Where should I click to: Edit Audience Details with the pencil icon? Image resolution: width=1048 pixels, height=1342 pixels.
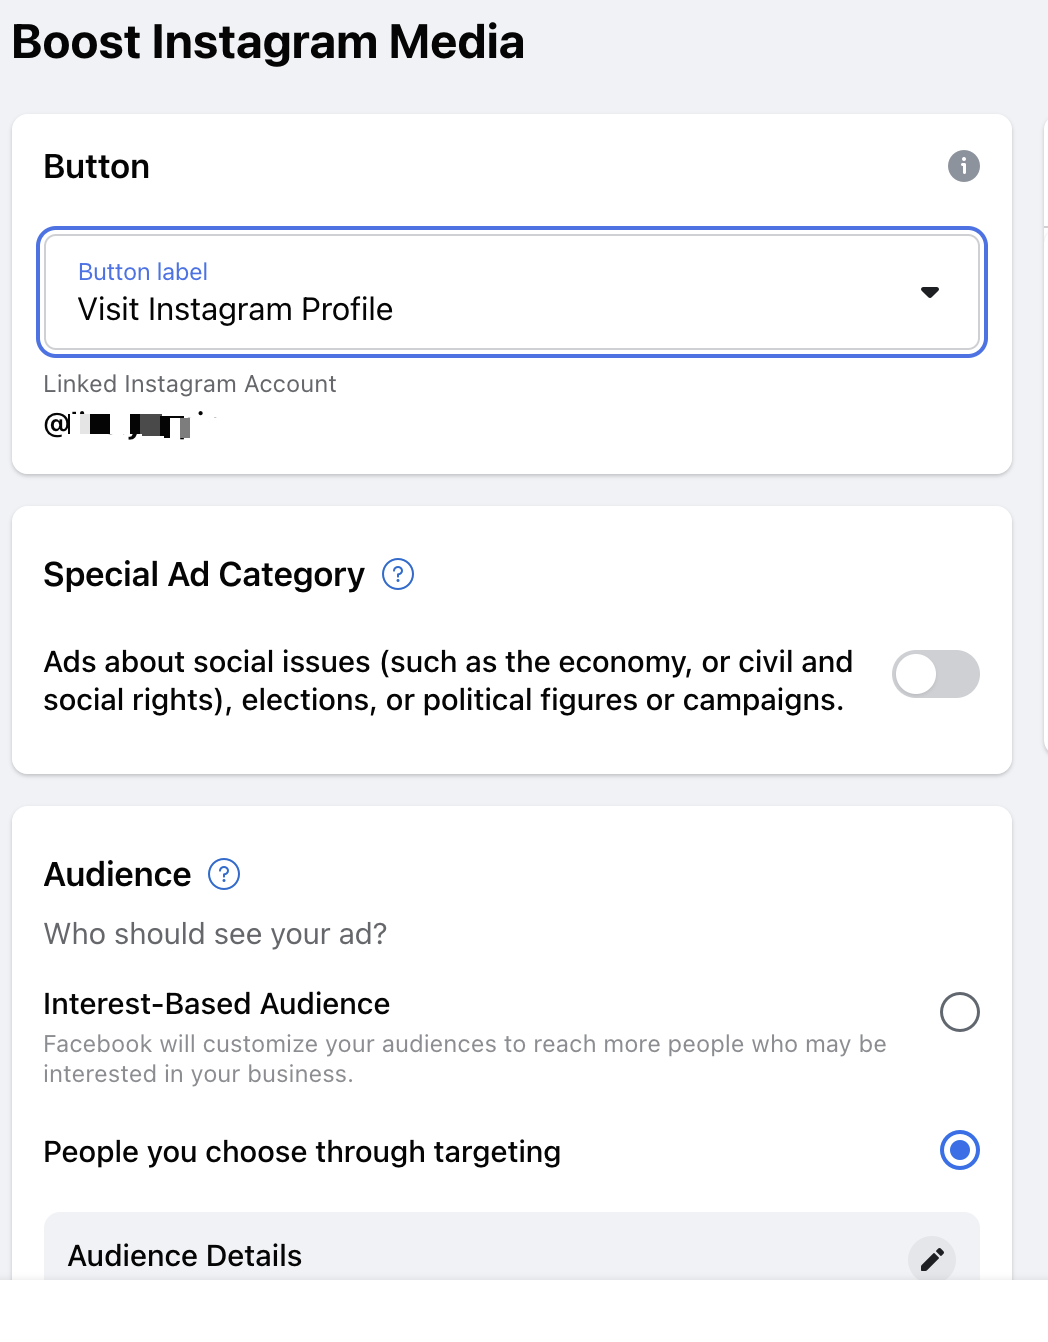click(932, 1258)
